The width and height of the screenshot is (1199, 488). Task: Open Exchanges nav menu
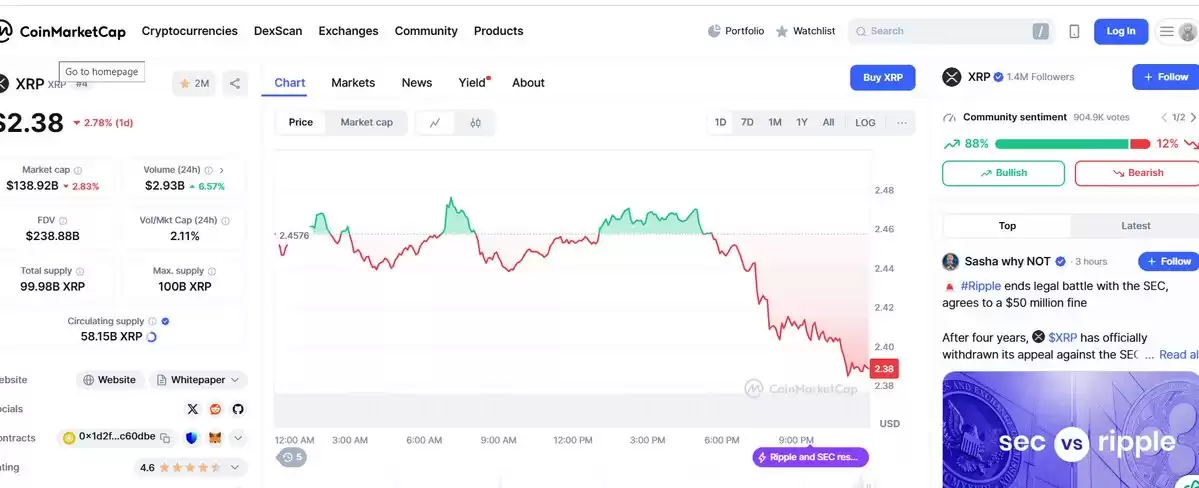coord(348,31)
